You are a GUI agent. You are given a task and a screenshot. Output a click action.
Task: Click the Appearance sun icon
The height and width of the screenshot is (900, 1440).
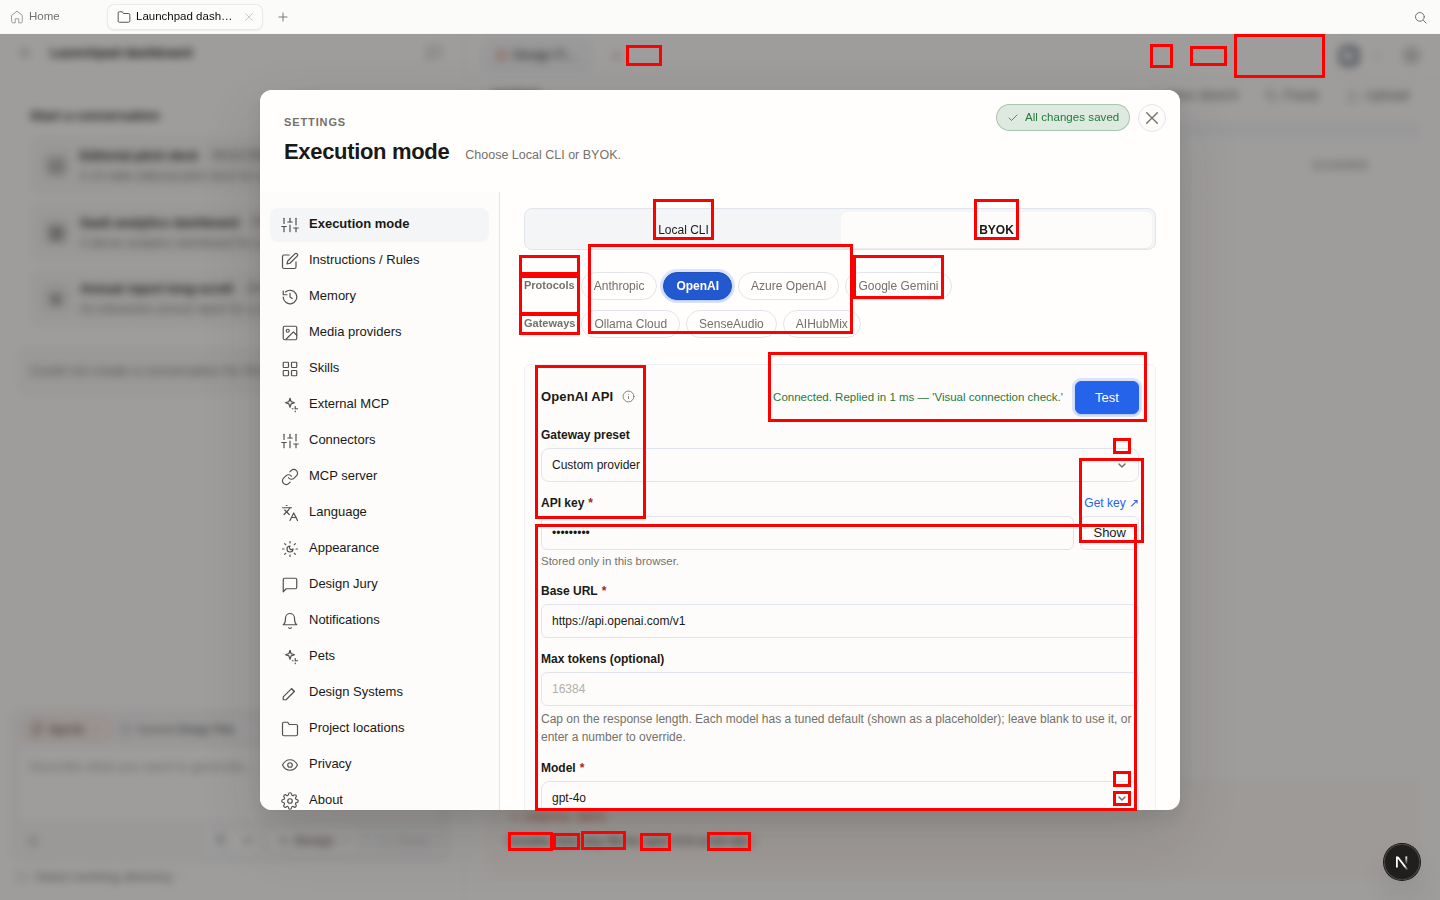(x=290, y=549)
